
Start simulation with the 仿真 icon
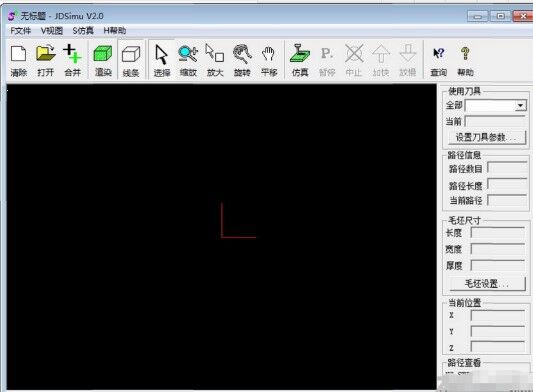(300, 60)
